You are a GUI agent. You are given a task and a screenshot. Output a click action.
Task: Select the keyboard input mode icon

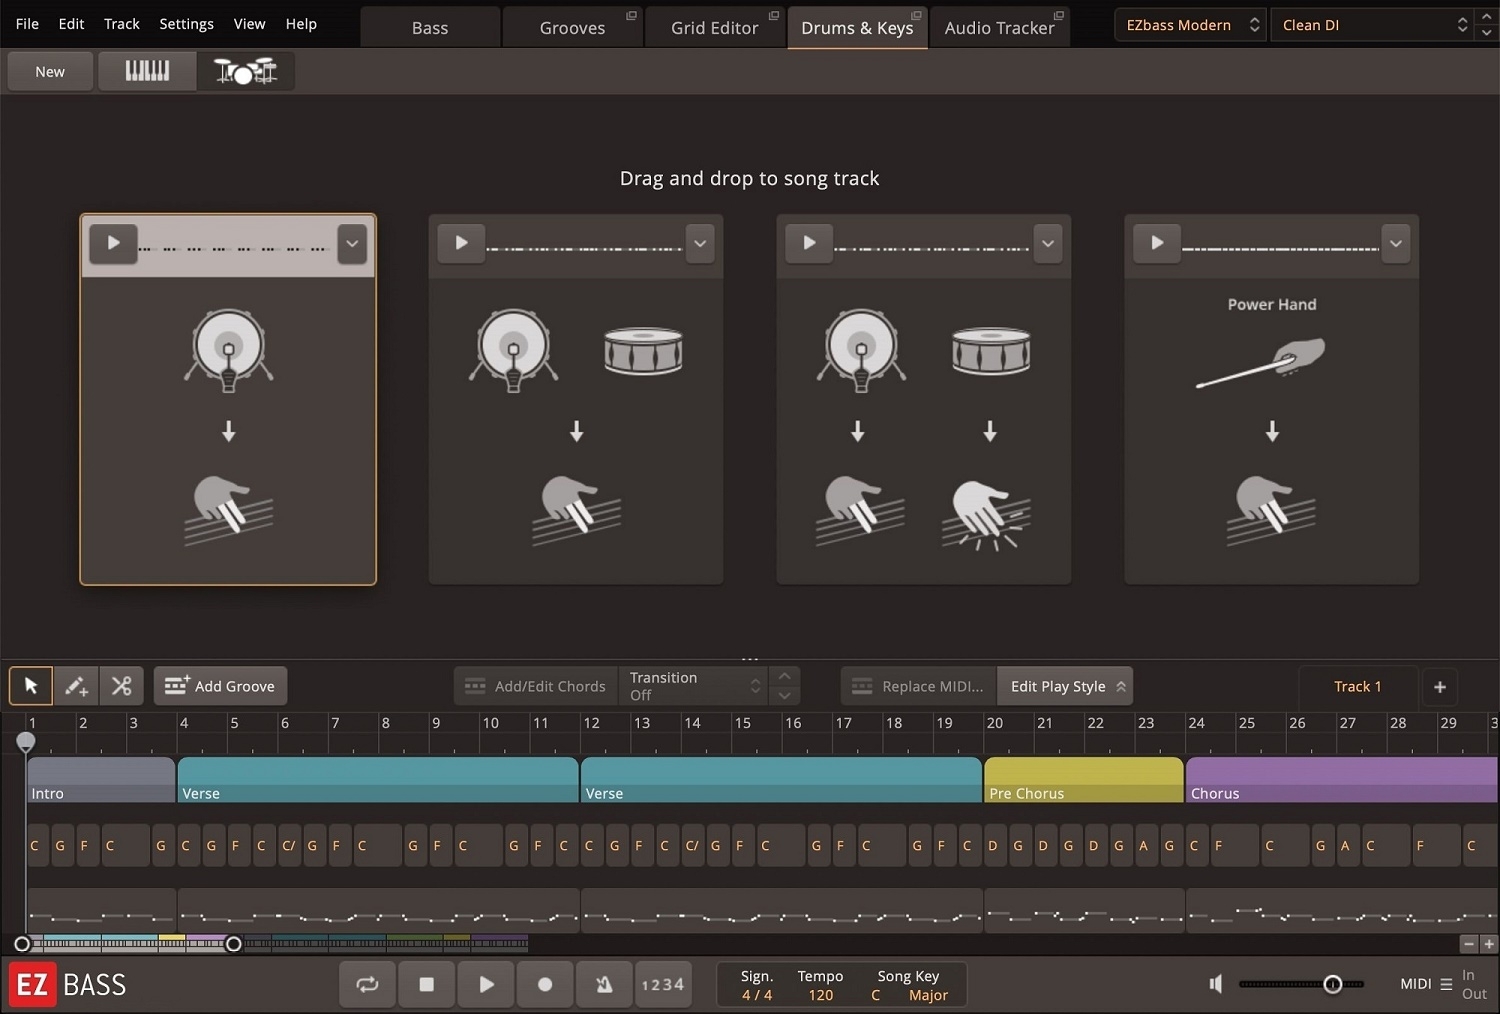pos(147,71)
